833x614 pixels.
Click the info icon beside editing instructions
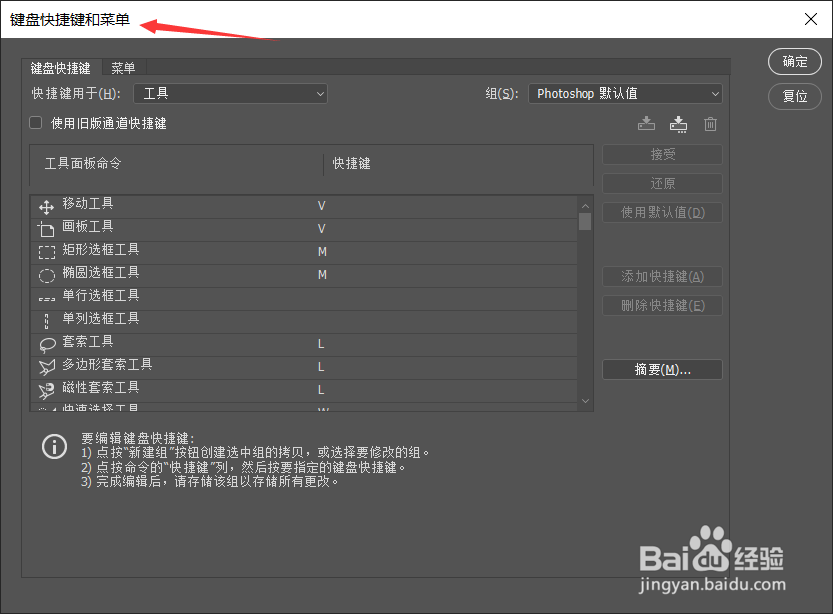coord(54,446)
